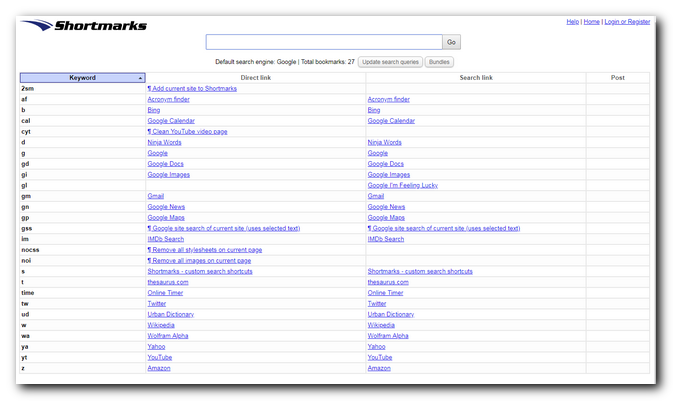Open Twitter direct link
Viewport: 673px width, 401px height.
157,304
